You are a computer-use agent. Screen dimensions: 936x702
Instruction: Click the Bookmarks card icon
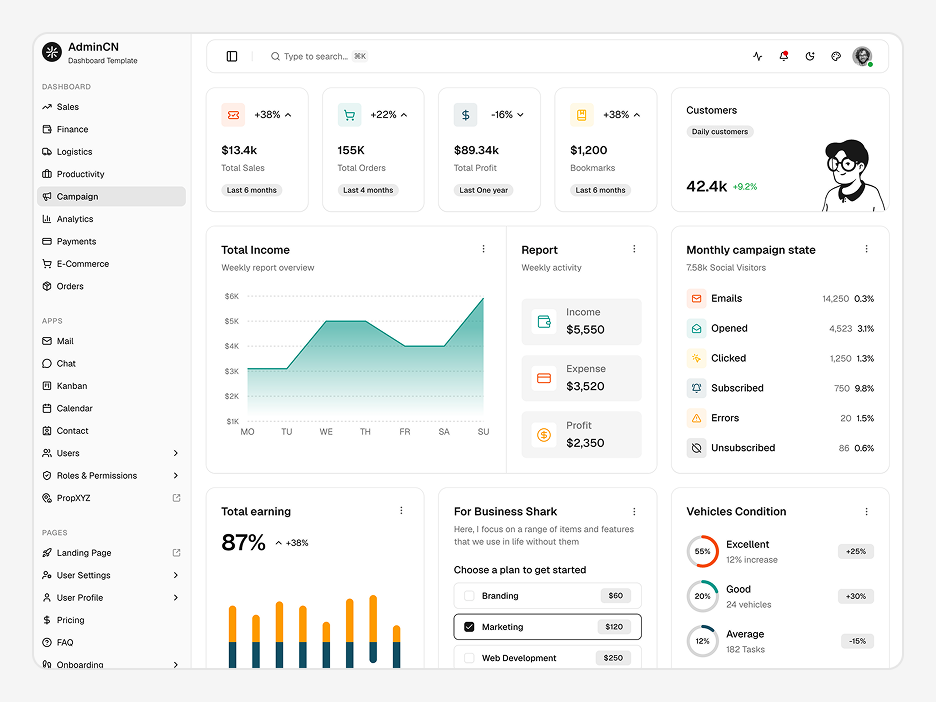tap(581, 115)
